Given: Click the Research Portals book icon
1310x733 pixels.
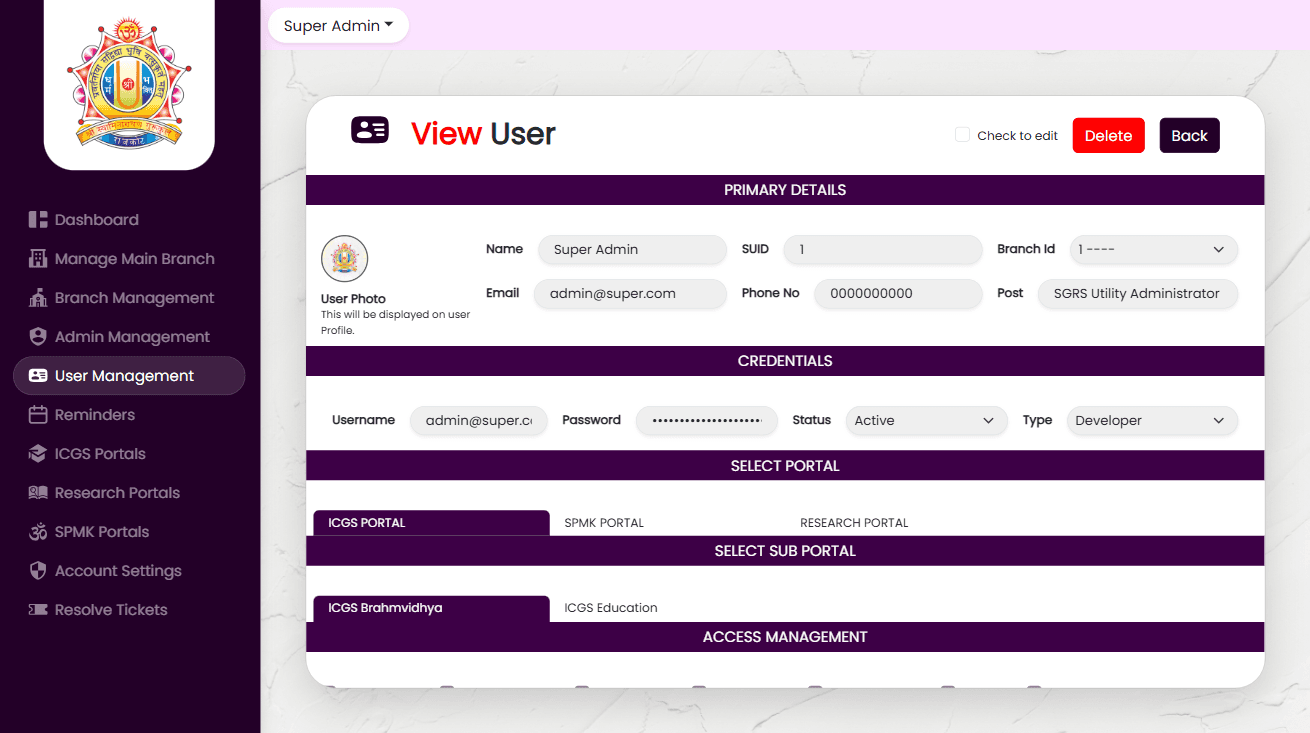Looking at the screenshot, I should click(38, 493).
